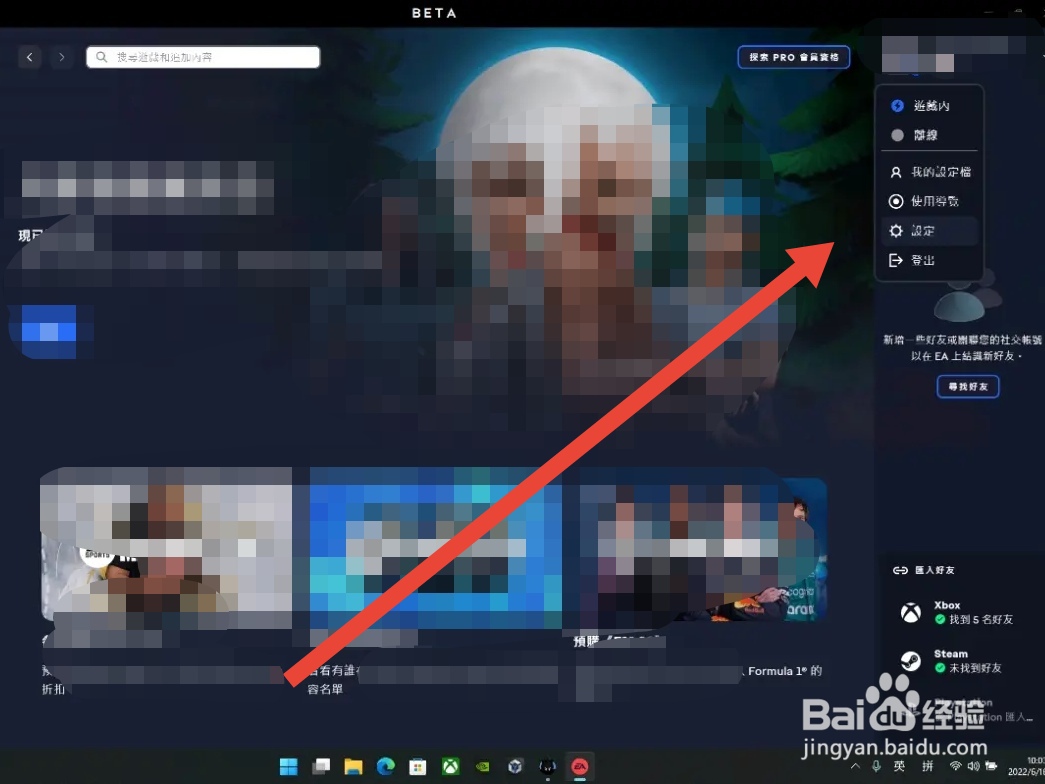Open the speaker volume tray icon
Screen dimensions: 1045x784
[973, 767]
